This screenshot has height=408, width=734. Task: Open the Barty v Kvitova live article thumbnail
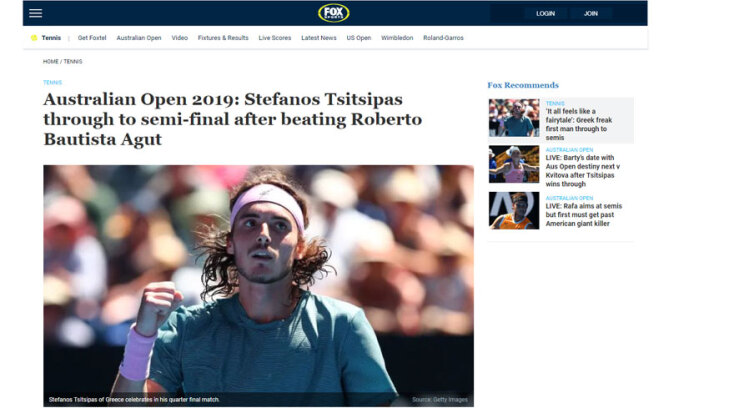click(514, 164)
